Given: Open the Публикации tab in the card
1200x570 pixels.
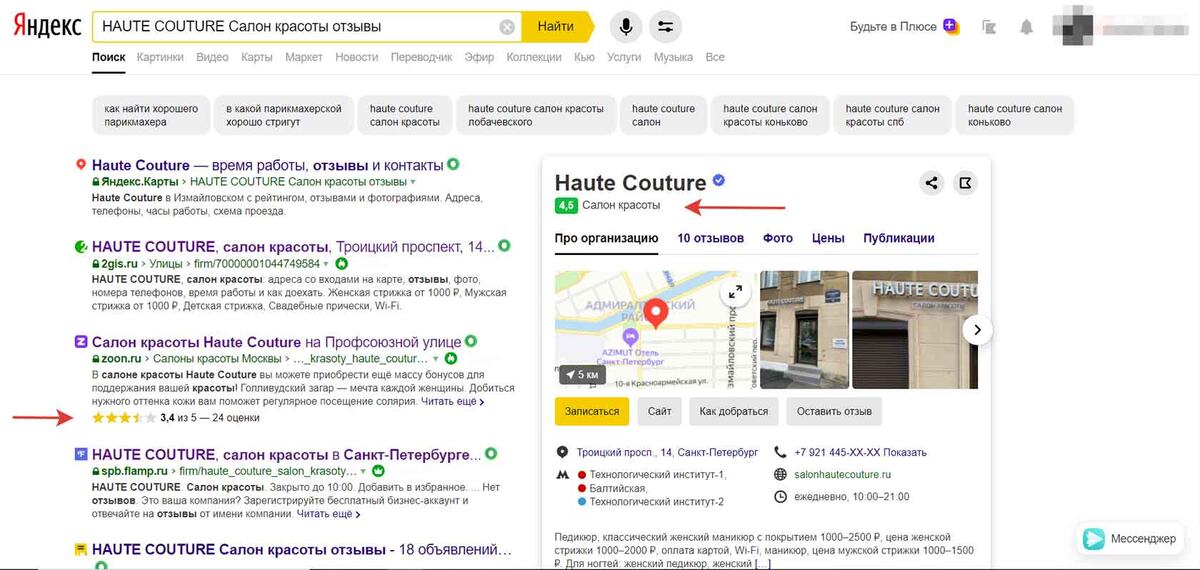Looking at the screenshot, I should [899, 238].
